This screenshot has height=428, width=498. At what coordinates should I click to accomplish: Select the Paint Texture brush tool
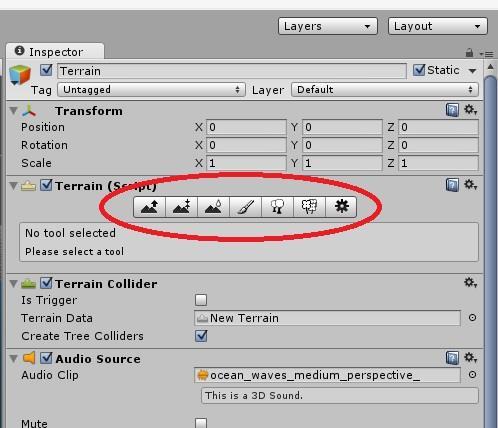coord(246,207)
